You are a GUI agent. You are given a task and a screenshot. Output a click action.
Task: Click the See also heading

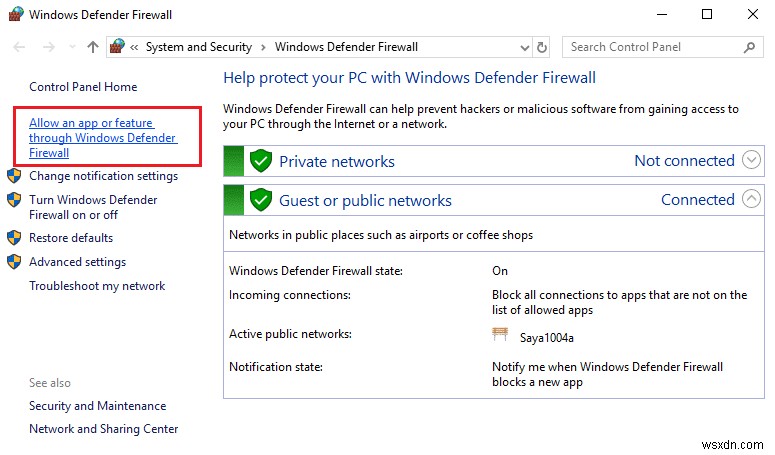click(50, 383)
